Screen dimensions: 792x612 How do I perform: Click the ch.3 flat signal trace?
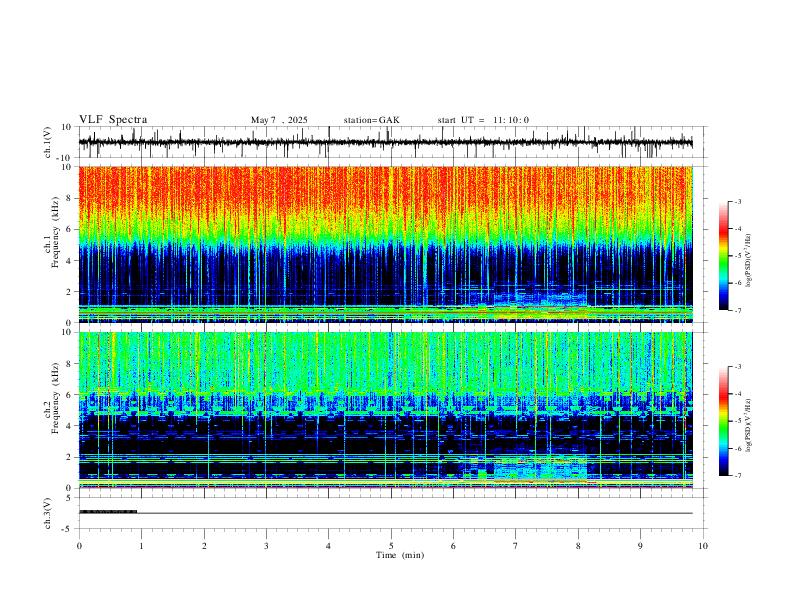(x=385, y=513)
